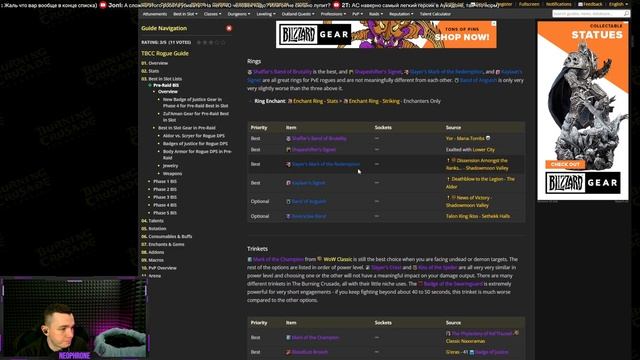This screenshot has height=360, width=640.
Task: Open the Dungeons dropdown menu
Action: coord(238,14)
